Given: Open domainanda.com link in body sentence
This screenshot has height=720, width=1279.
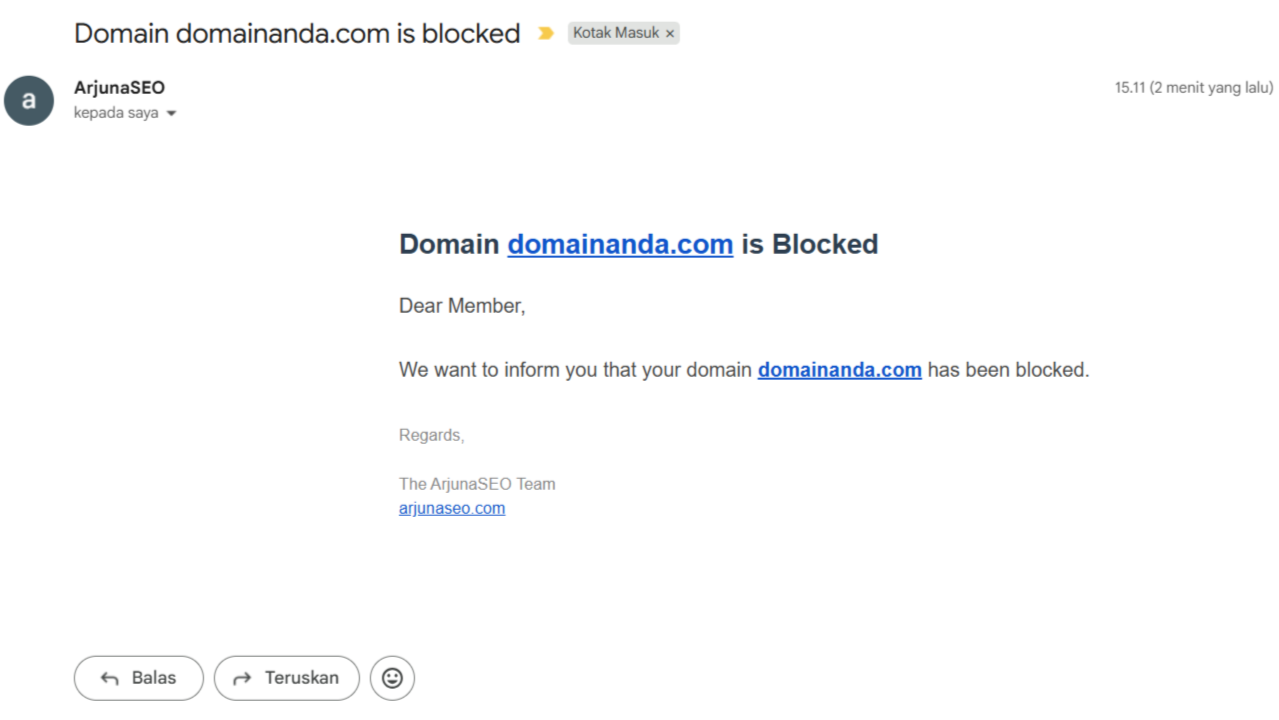Looking at the screenshot, I should coord(839,370).
